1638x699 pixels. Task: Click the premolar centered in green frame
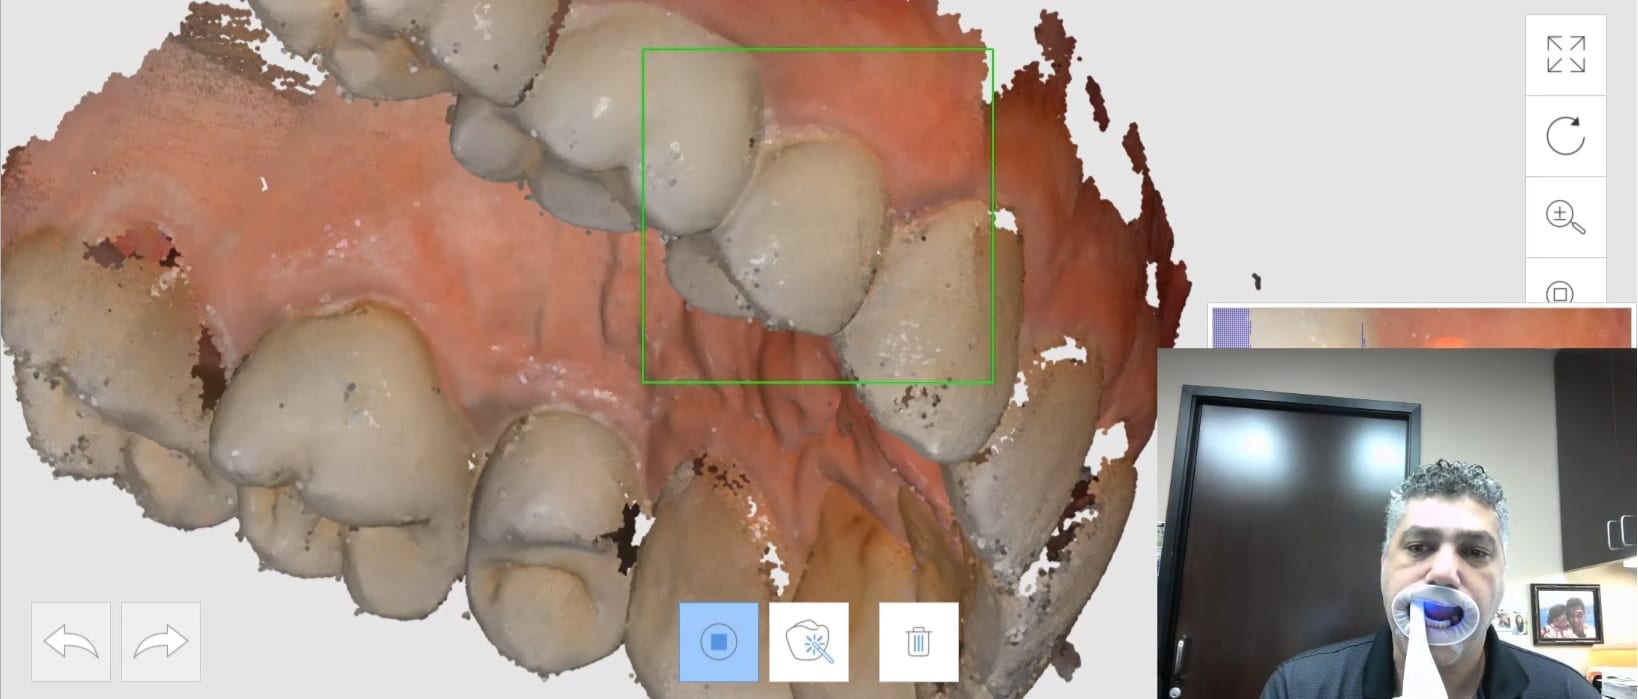click(x=800, y=235)
